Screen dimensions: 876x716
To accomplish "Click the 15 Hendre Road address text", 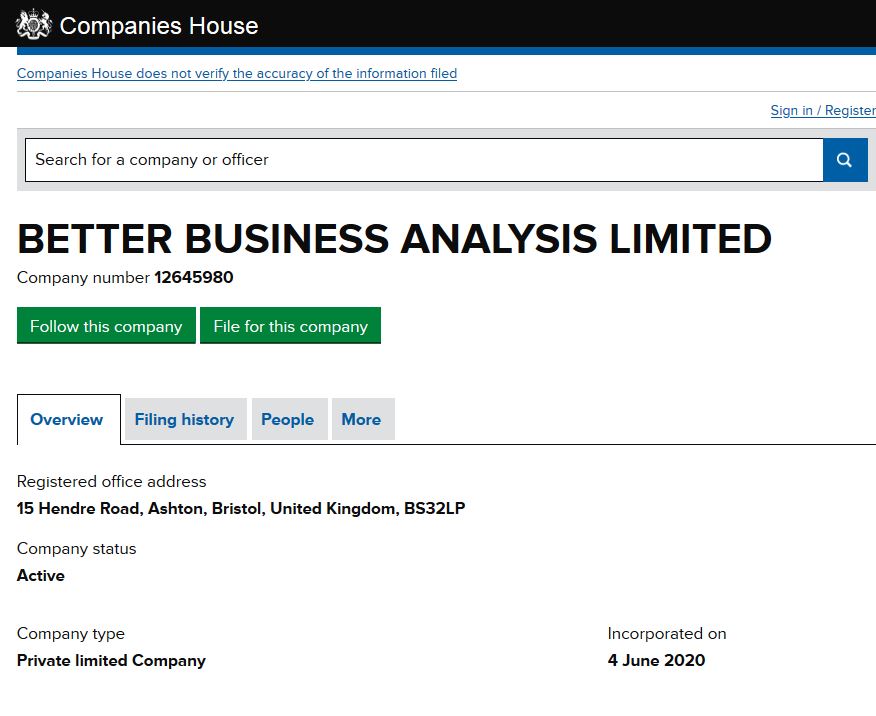I will 241,508.
